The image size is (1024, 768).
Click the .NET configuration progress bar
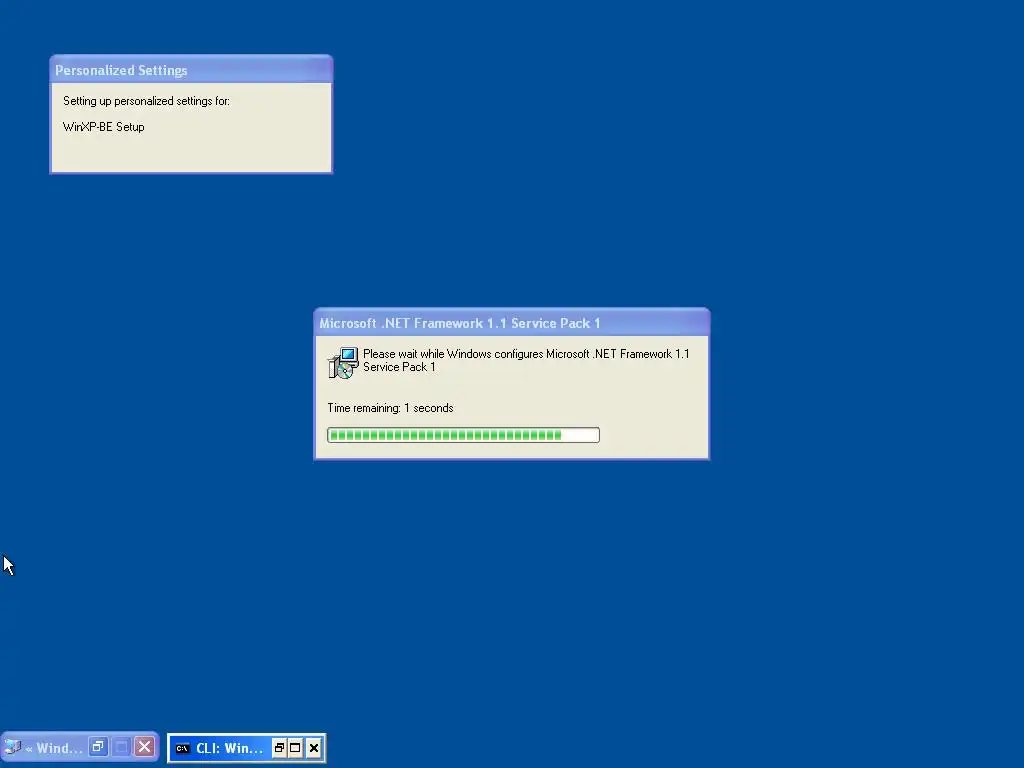(463, 435)
